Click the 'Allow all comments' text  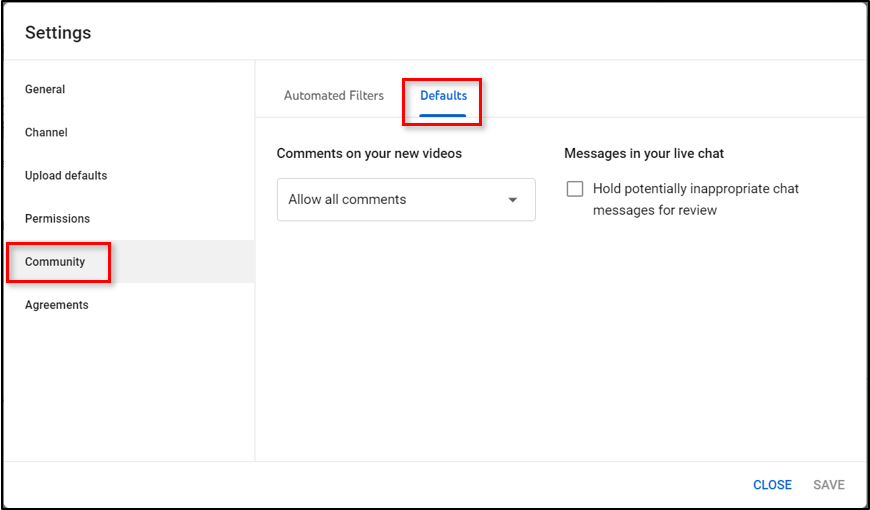[x=347, y=200]
